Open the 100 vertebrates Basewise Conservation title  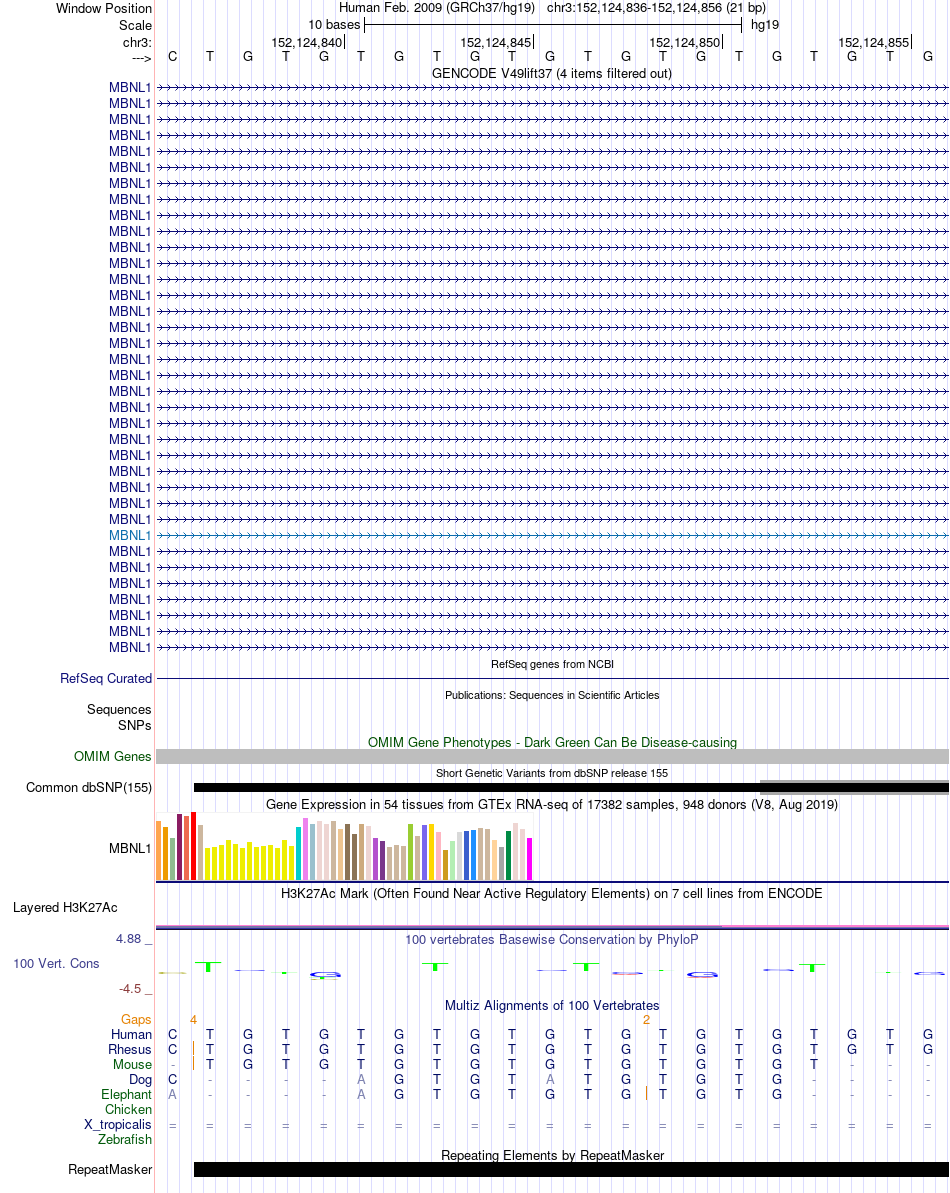pos(552,940)
